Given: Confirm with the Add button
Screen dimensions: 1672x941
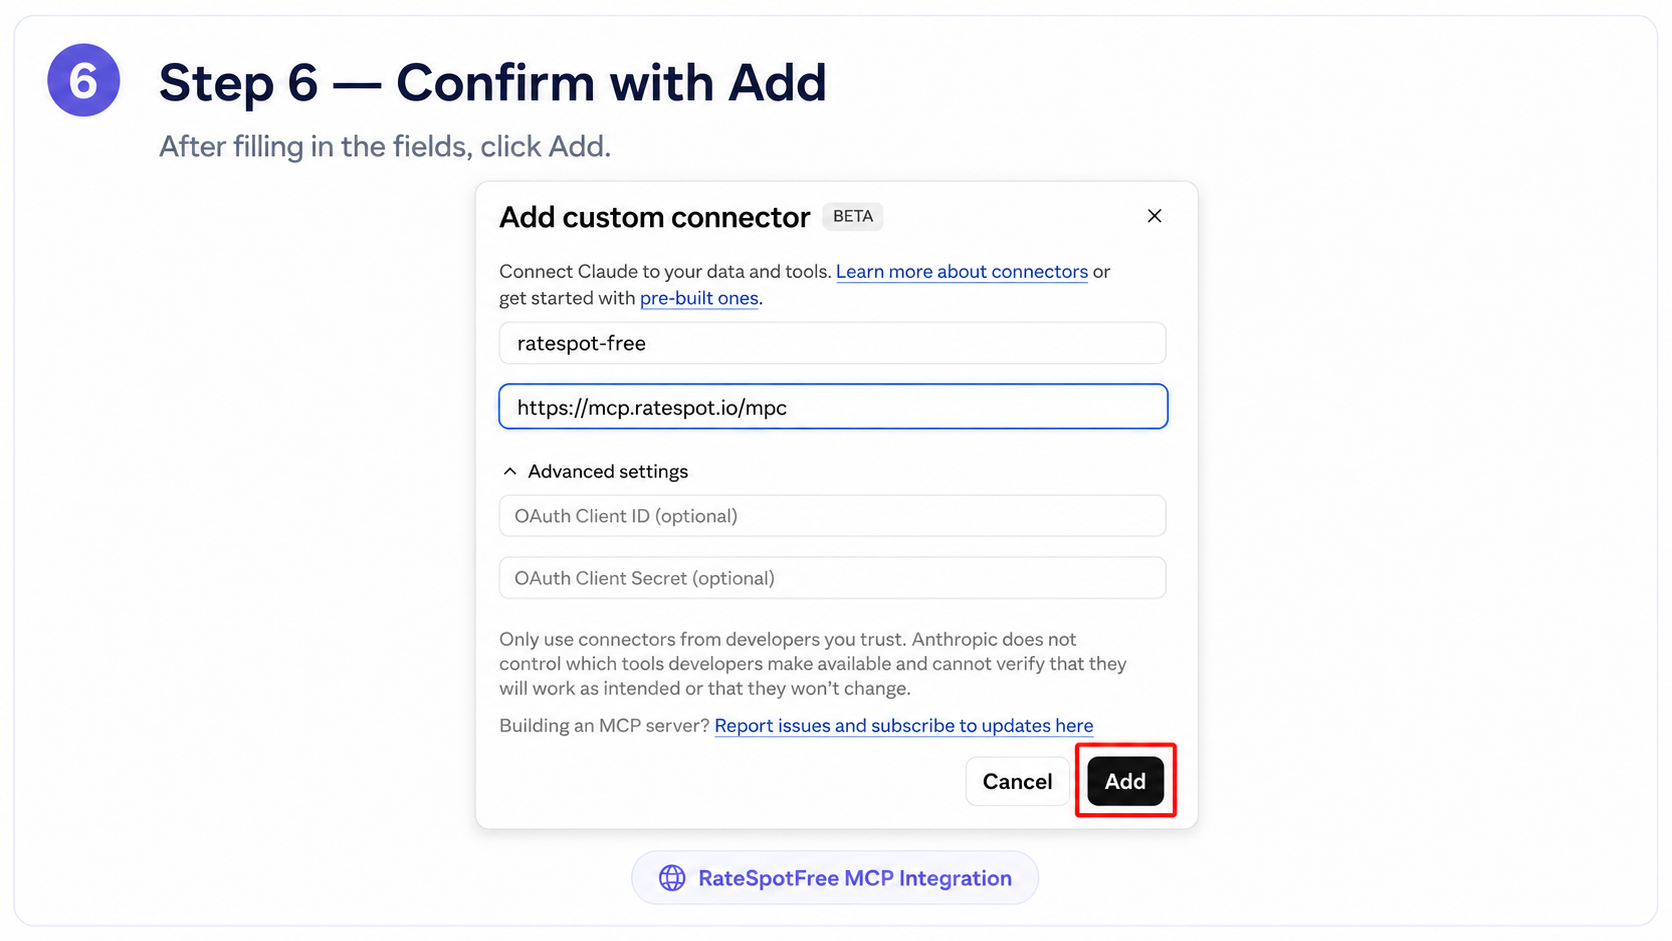Looking at the screenshot, I should (x=1125, y=781).
